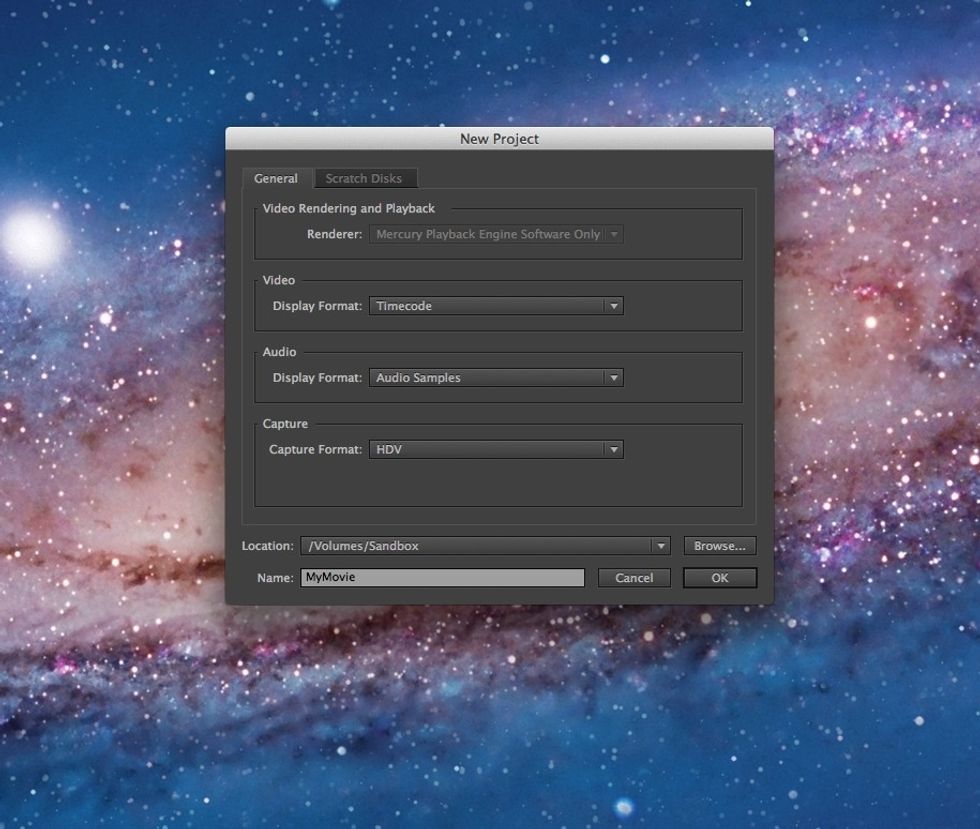Open the Location path dropdown

(x=485, y=546)
